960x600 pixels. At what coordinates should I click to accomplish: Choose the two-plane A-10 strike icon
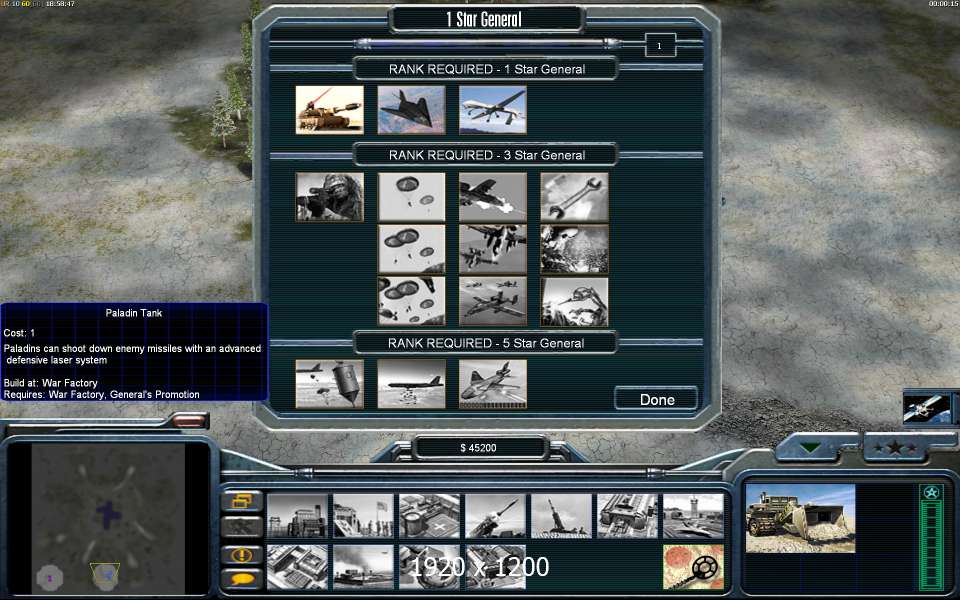tap(492, 249)
